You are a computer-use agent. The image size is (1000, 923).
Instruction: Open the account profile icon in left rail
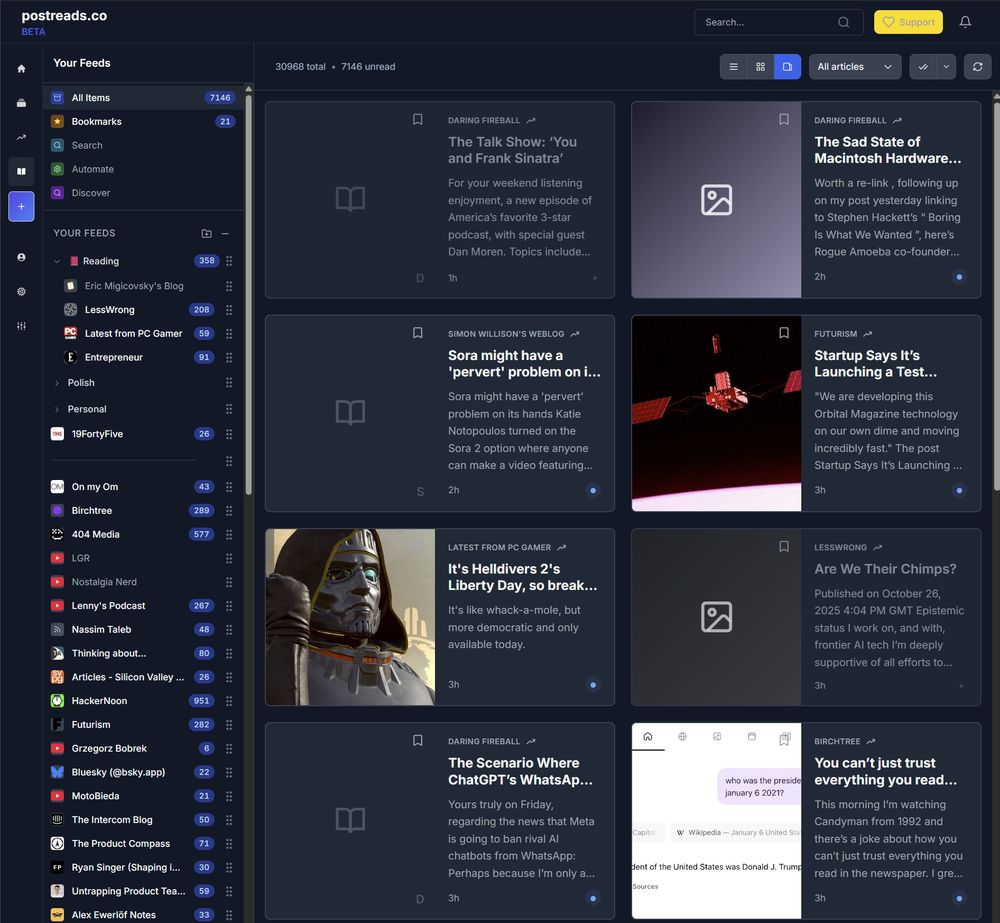click(x=21, y=257)
